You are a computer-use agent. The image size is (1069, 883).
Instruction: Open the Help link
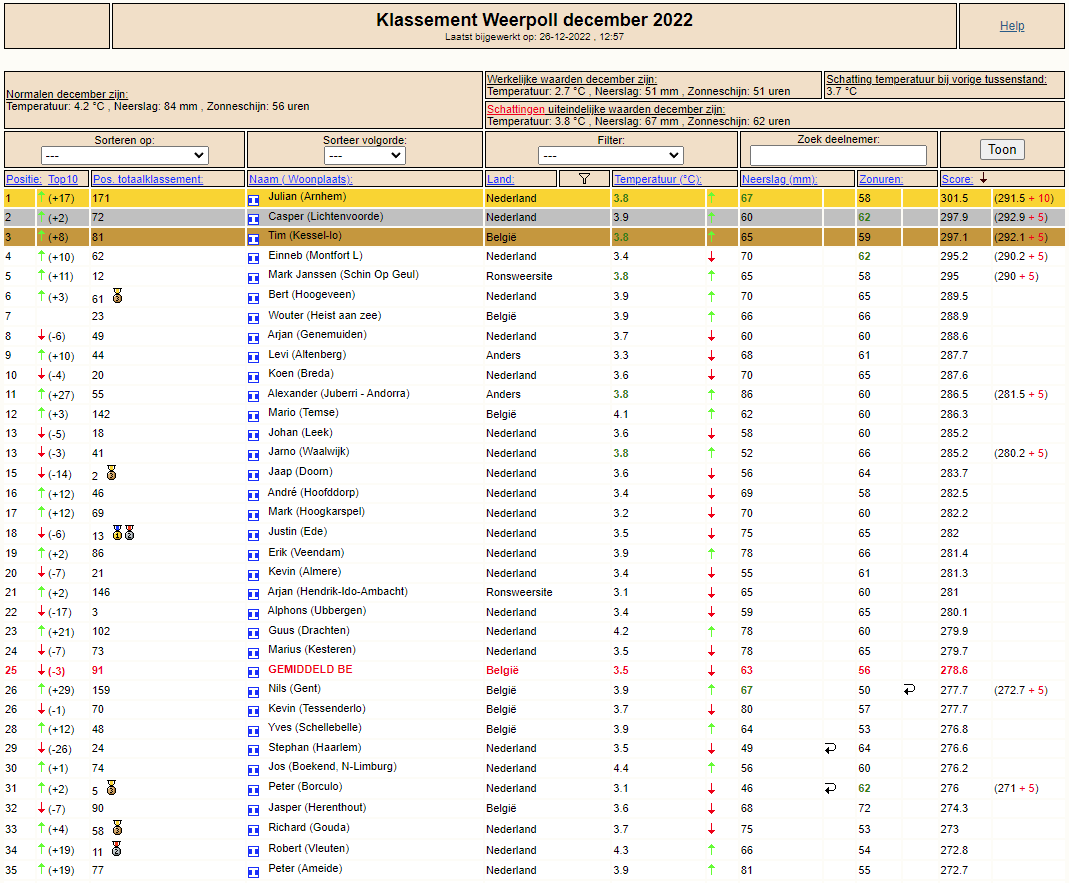click(1012, 26)
